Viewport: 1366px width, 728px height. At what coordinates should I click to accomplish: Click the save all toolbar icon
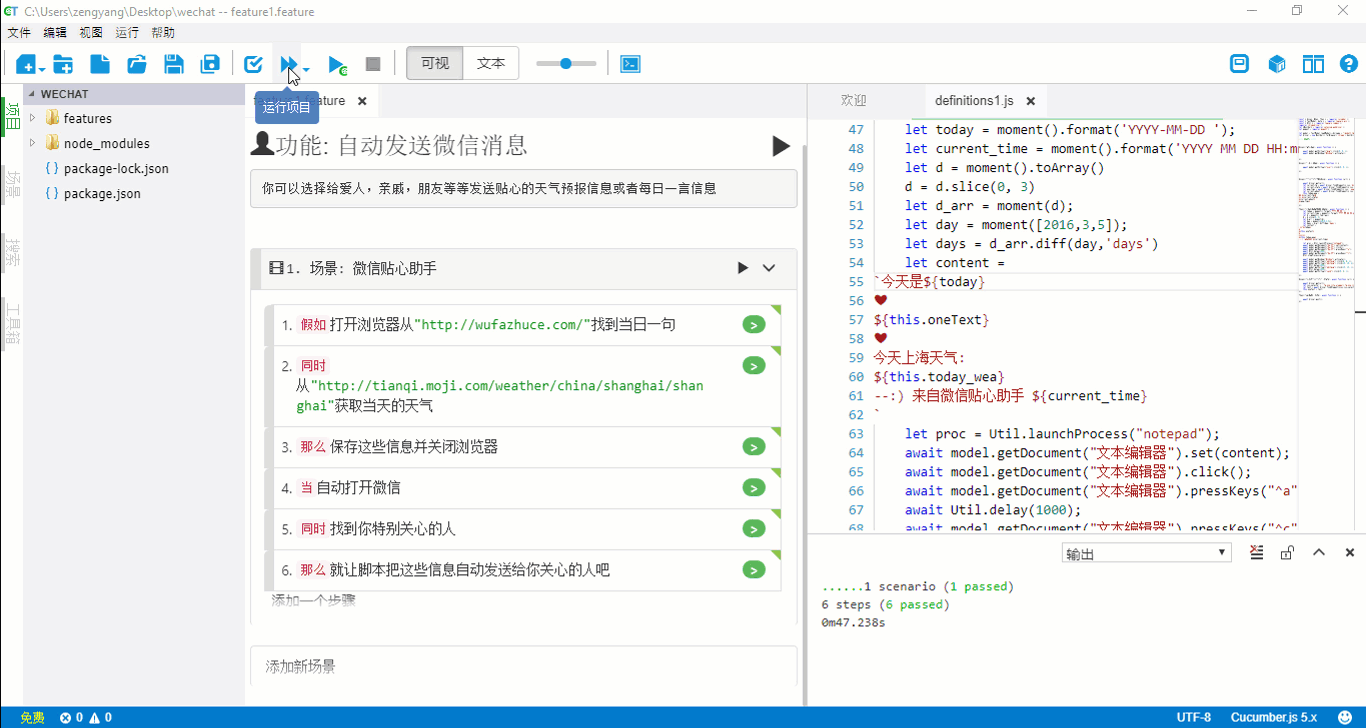click(210, 64)
